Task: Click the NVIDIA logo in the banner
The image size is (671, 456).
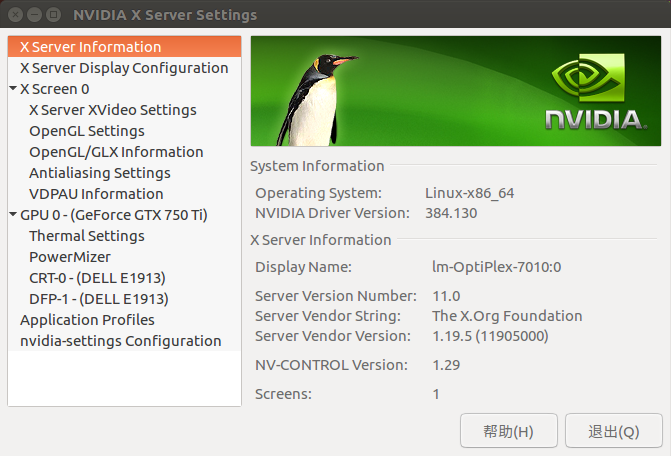Action: click(596, 91)
